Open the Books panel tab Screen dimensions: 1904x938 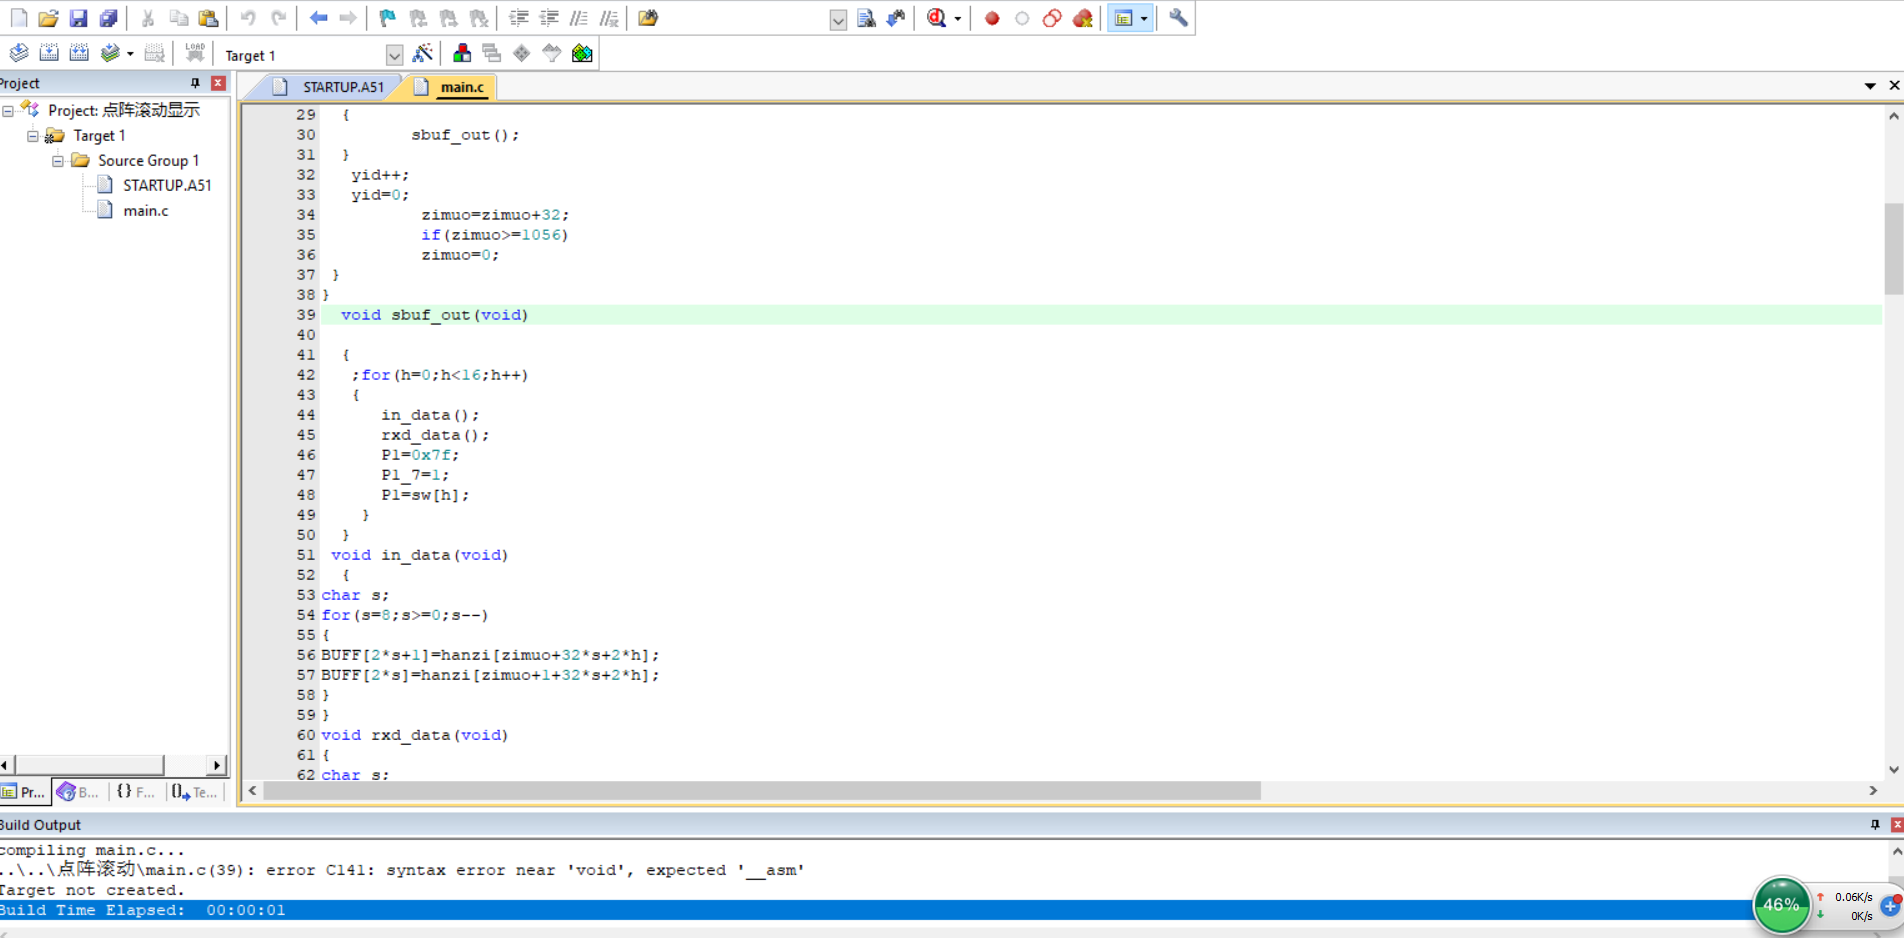78,792
